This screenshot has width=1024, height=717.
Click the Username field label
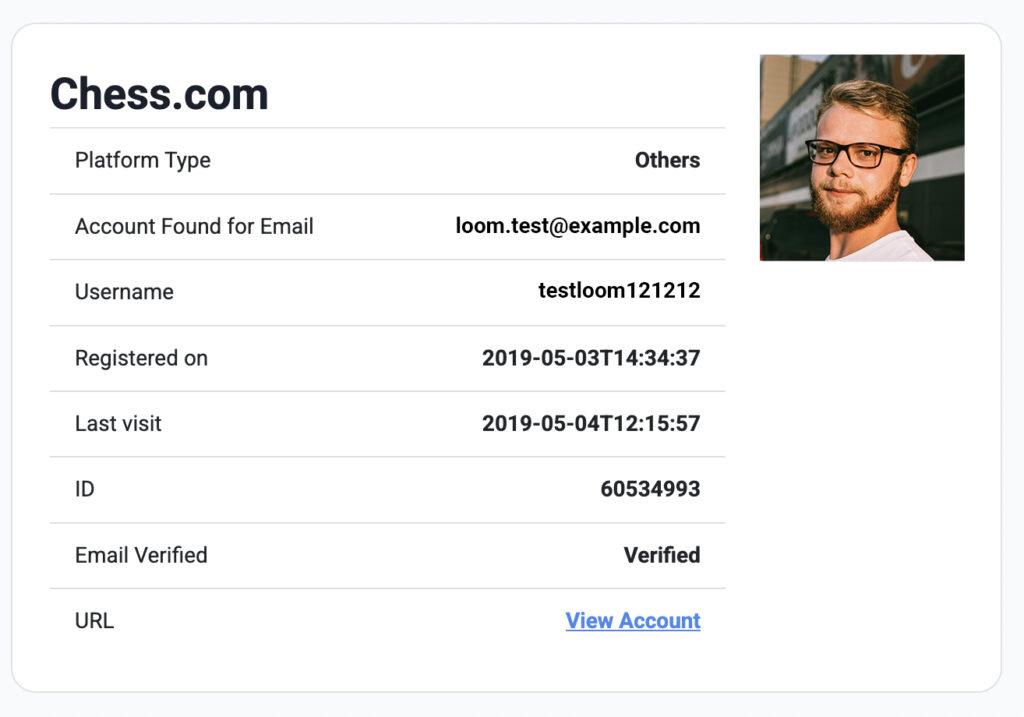pos(125,292)
